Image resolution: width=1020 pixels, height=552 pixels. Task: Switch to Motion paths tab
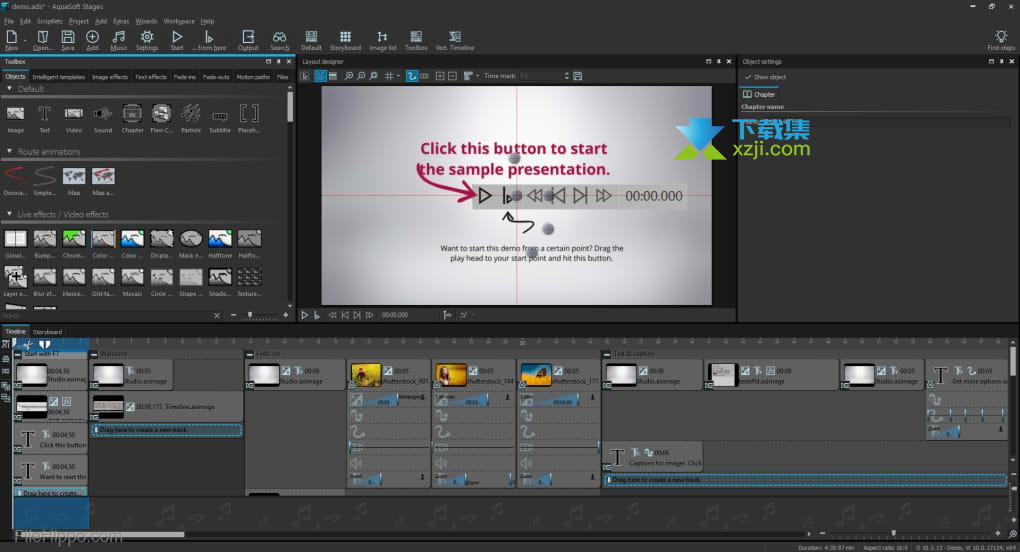click(x=253, y=77)
